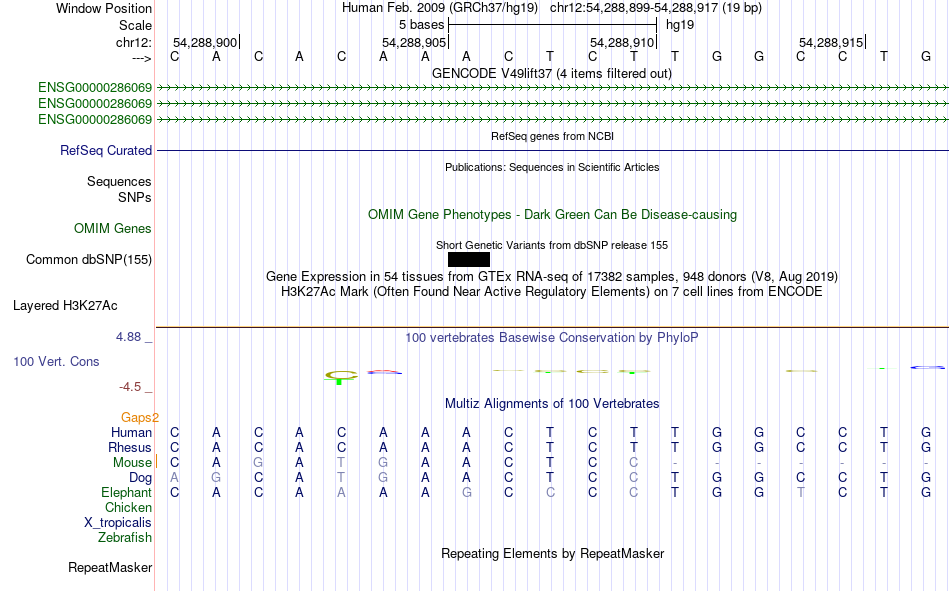
Task: Click the Chicken species row label
Action: 128,507
